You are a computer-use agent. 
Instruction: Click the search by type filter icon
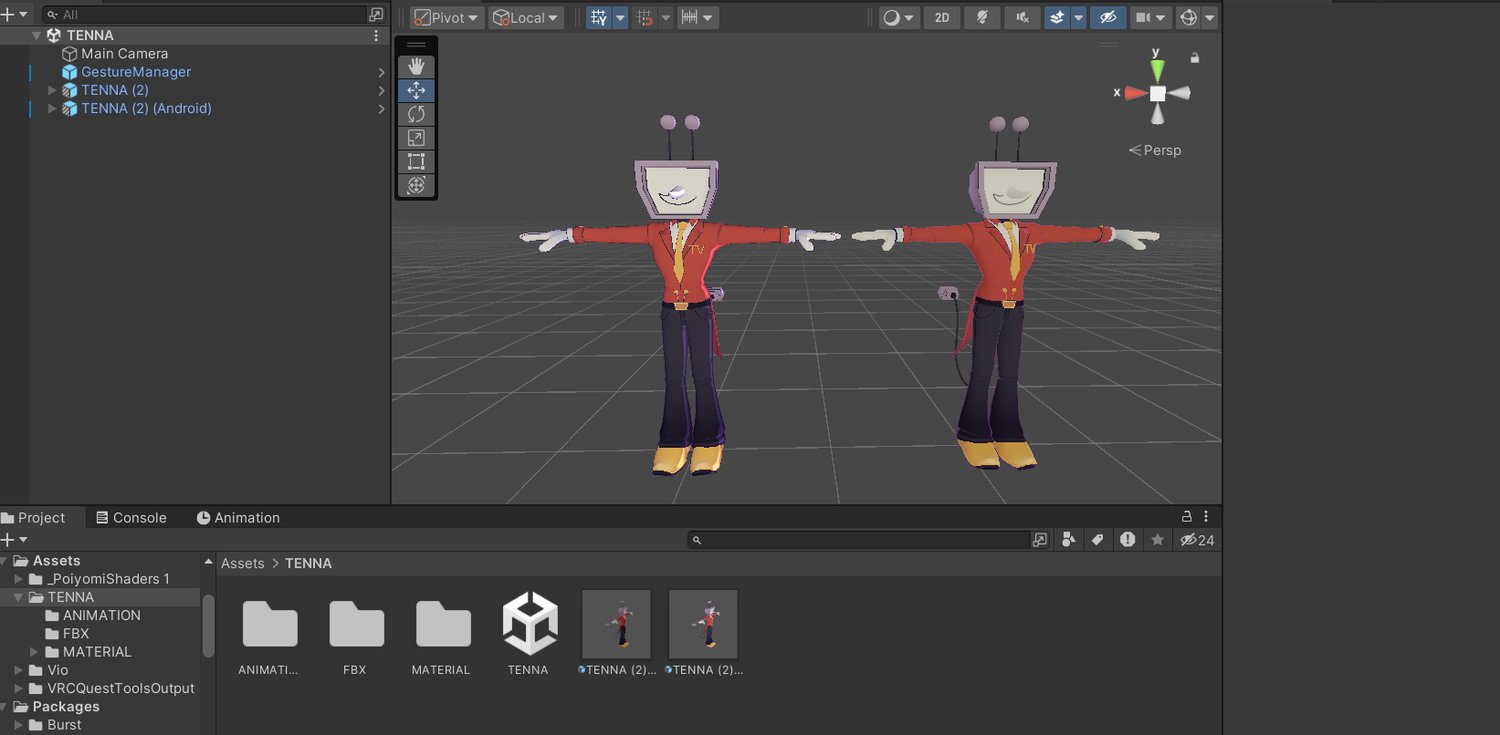click(1068, 540)
